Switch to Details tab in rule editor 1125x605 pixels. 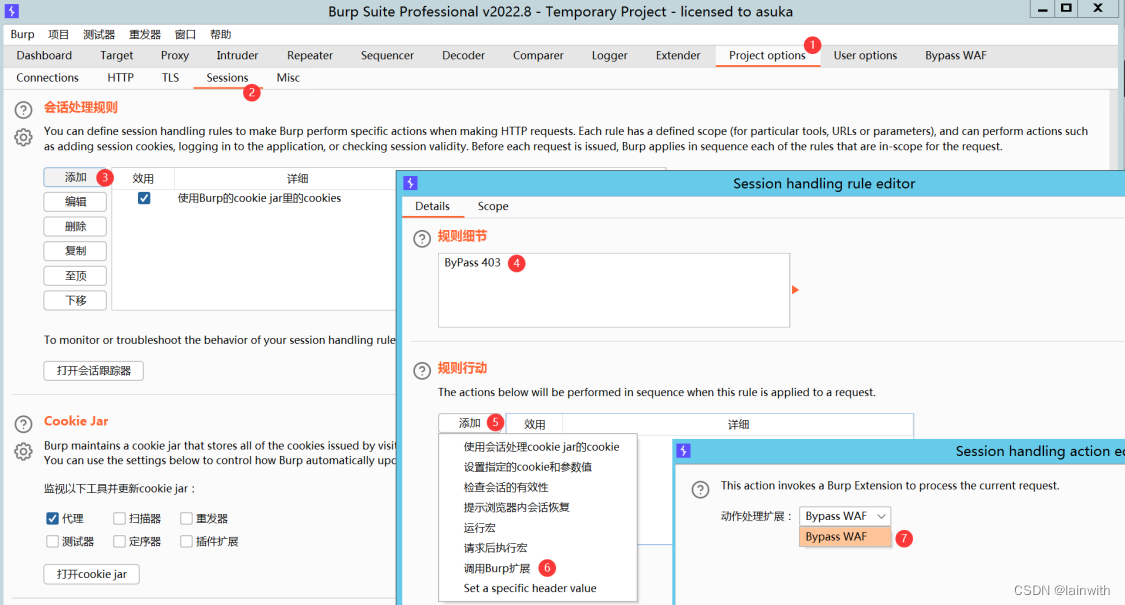tap(432, 206)
